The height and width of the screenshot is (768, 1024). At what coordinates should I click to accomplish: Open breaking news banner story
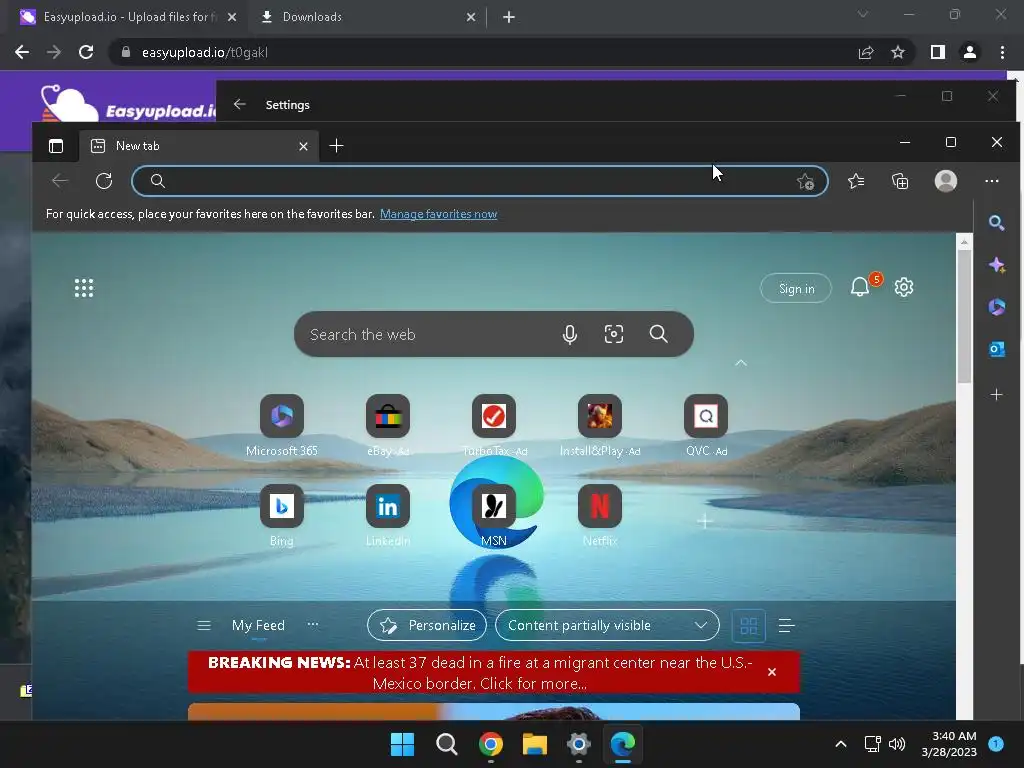click(x=480, y=673)
